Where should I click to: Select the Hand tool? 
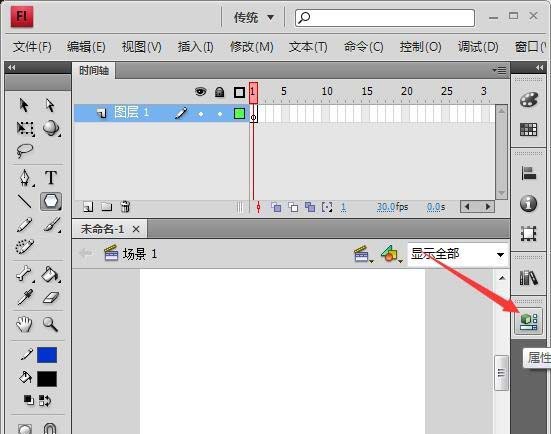point(24,324)
